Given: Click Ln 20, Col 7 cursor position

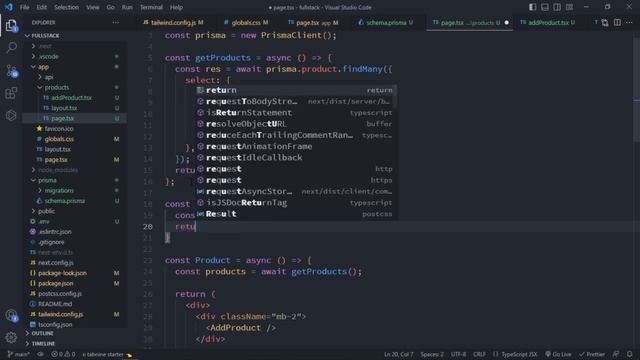Looking at the screenshot, I should (398, 354).
